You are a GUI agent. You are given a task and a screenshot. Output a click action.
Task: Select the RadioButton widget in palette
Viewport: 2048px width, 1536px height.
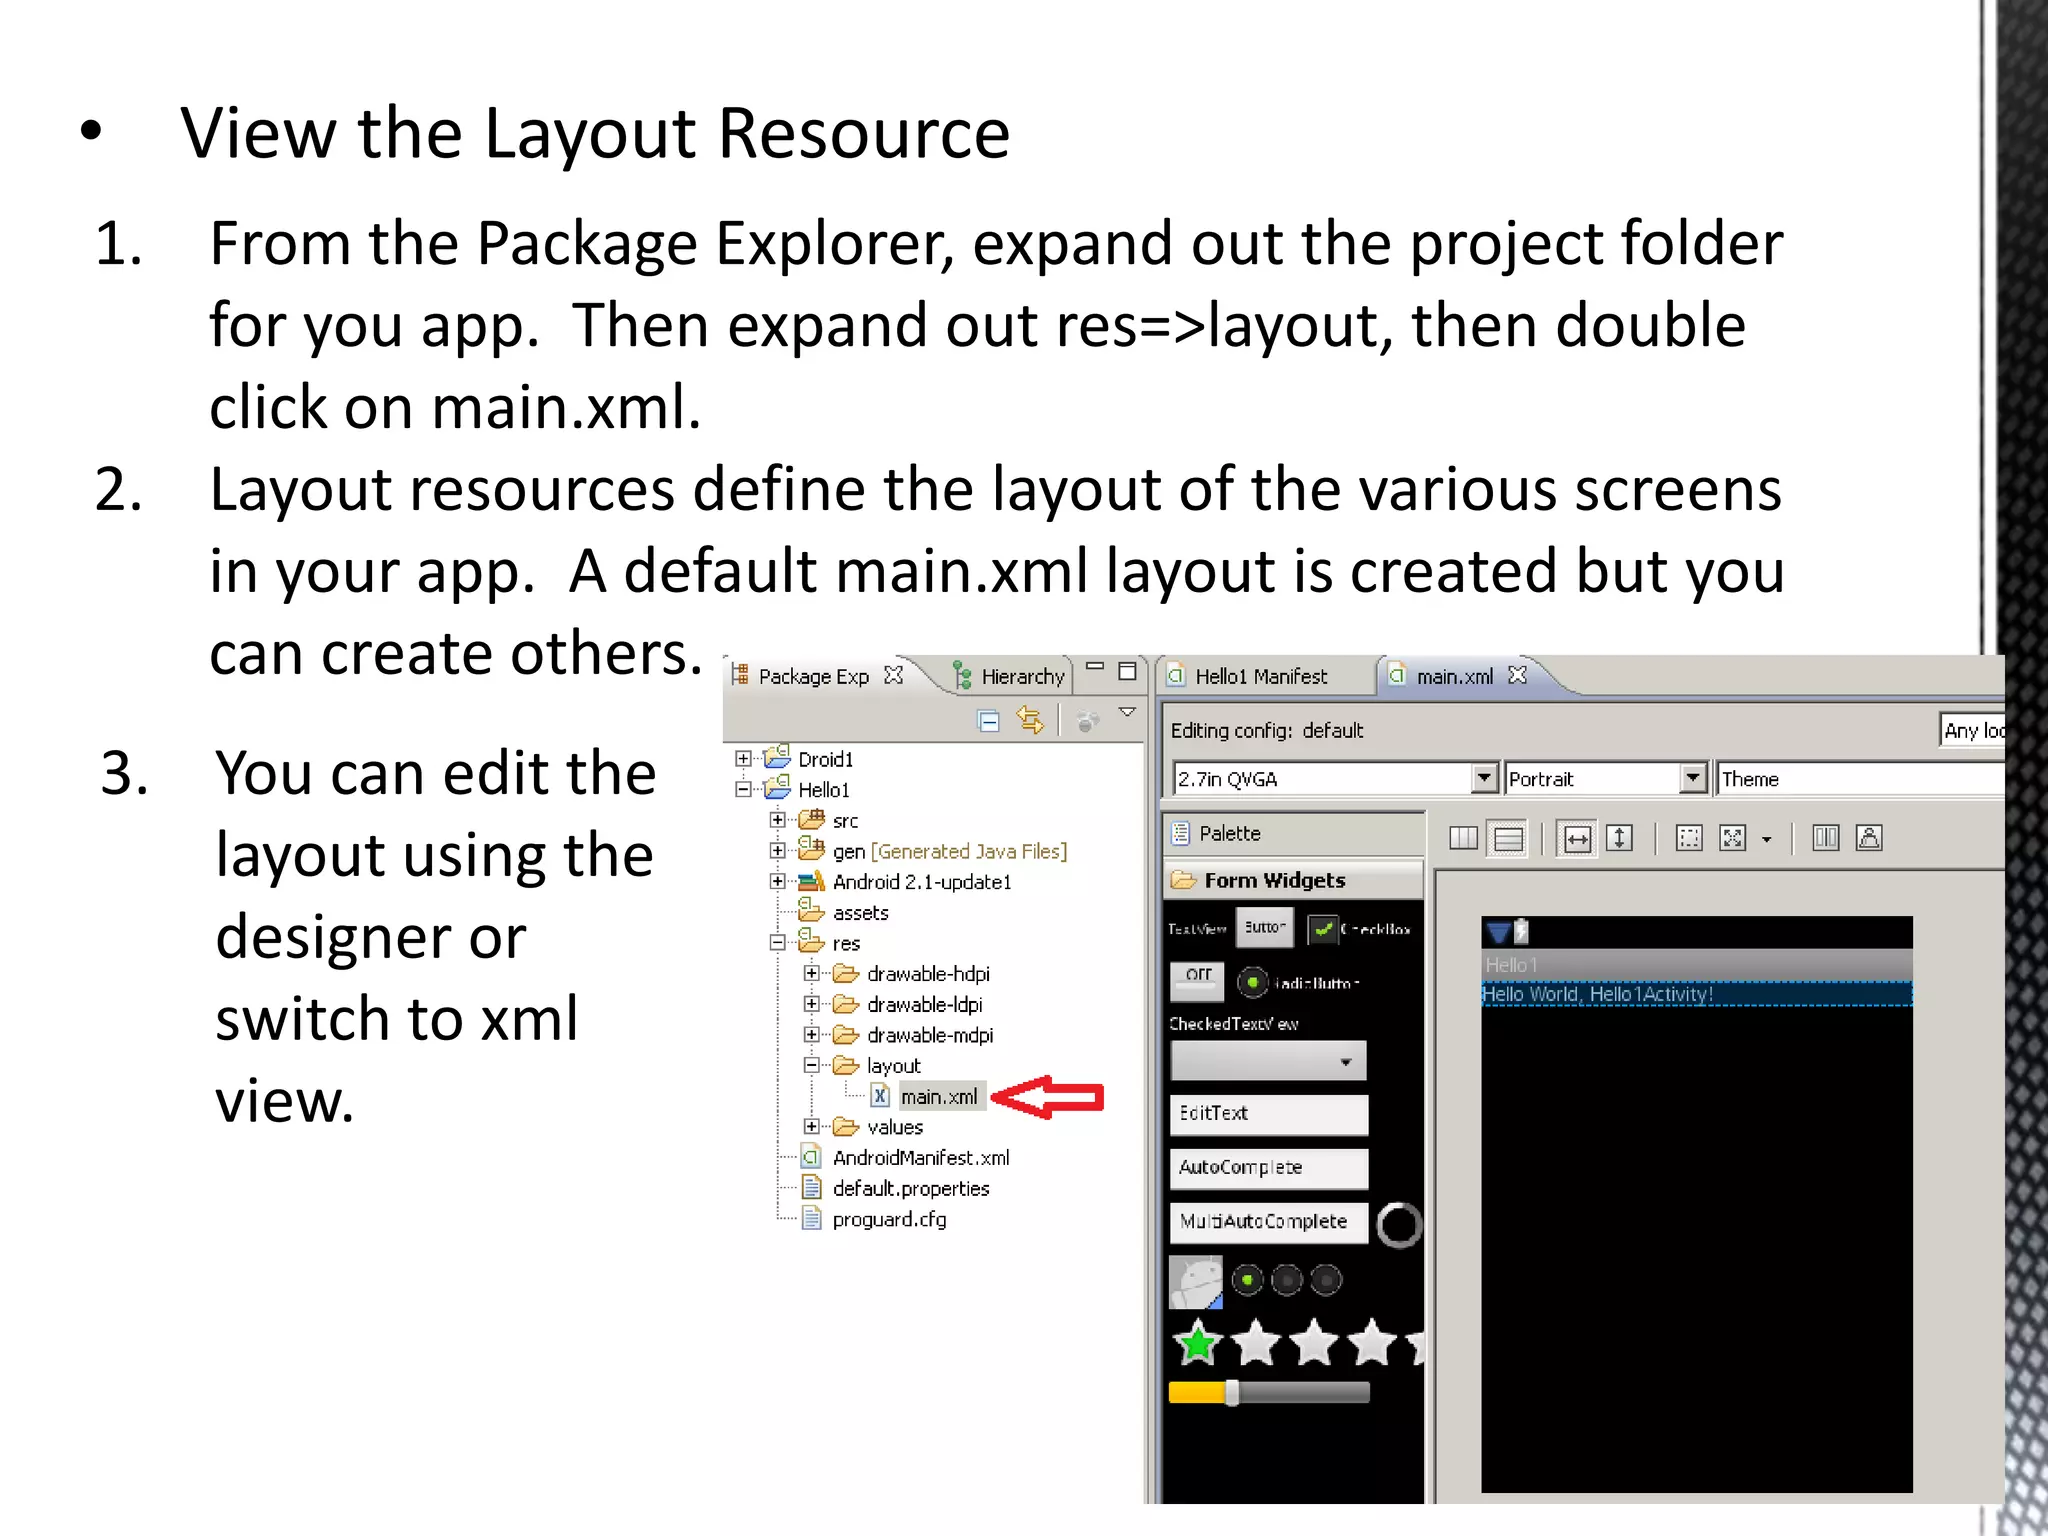1253,983
